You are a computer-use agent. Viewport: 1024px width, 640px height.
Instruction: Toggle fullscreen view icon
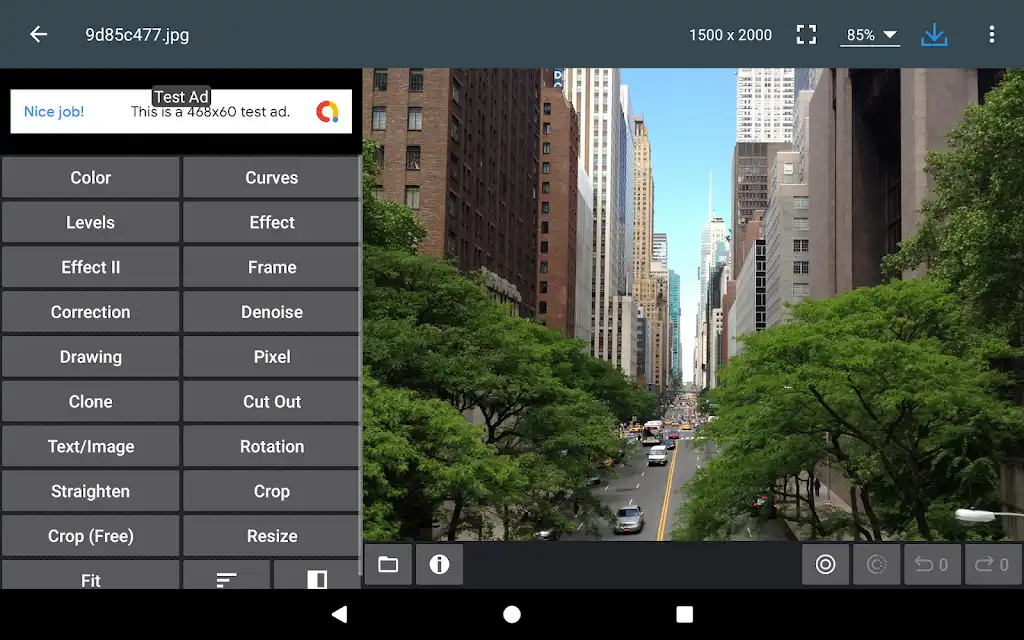coord(807,35)
